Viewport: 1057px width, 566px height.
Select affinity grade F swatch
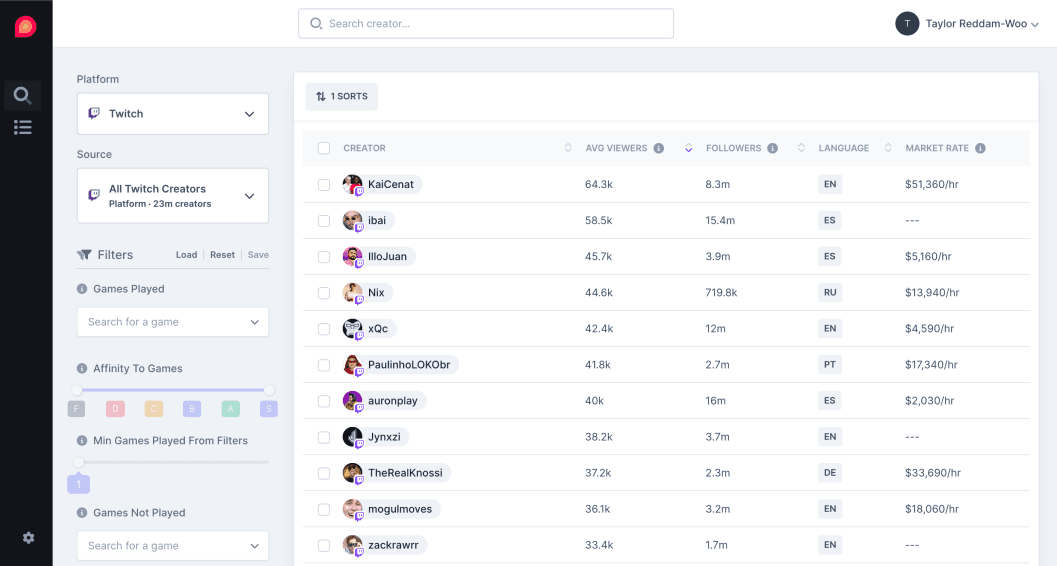coord(76,408)
